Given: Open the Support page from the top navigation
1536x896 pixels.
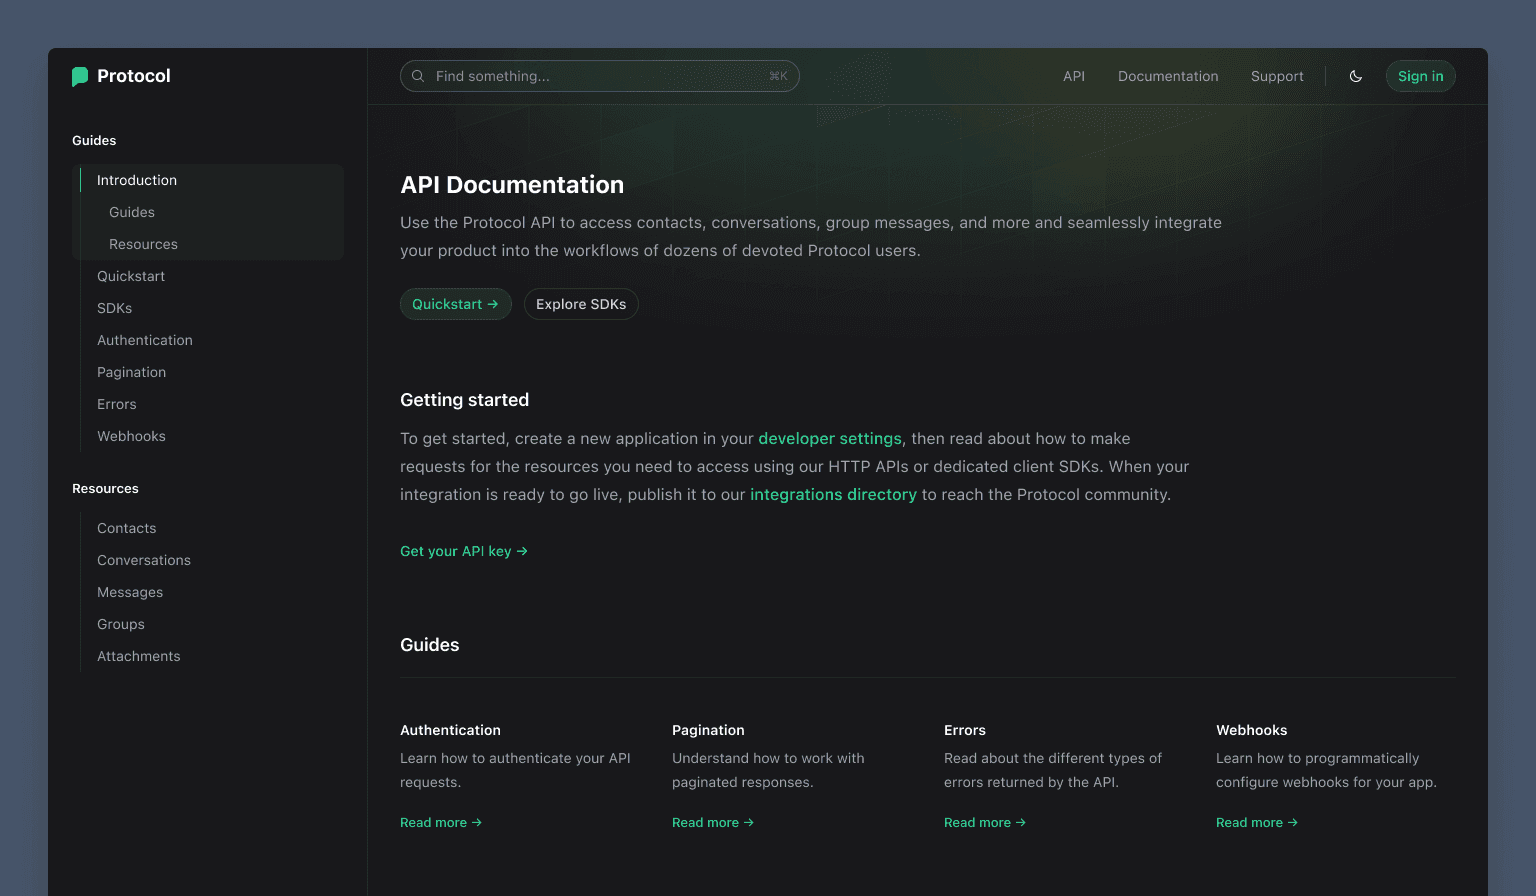Looking at the screenshot, I should click(1277, 76).
